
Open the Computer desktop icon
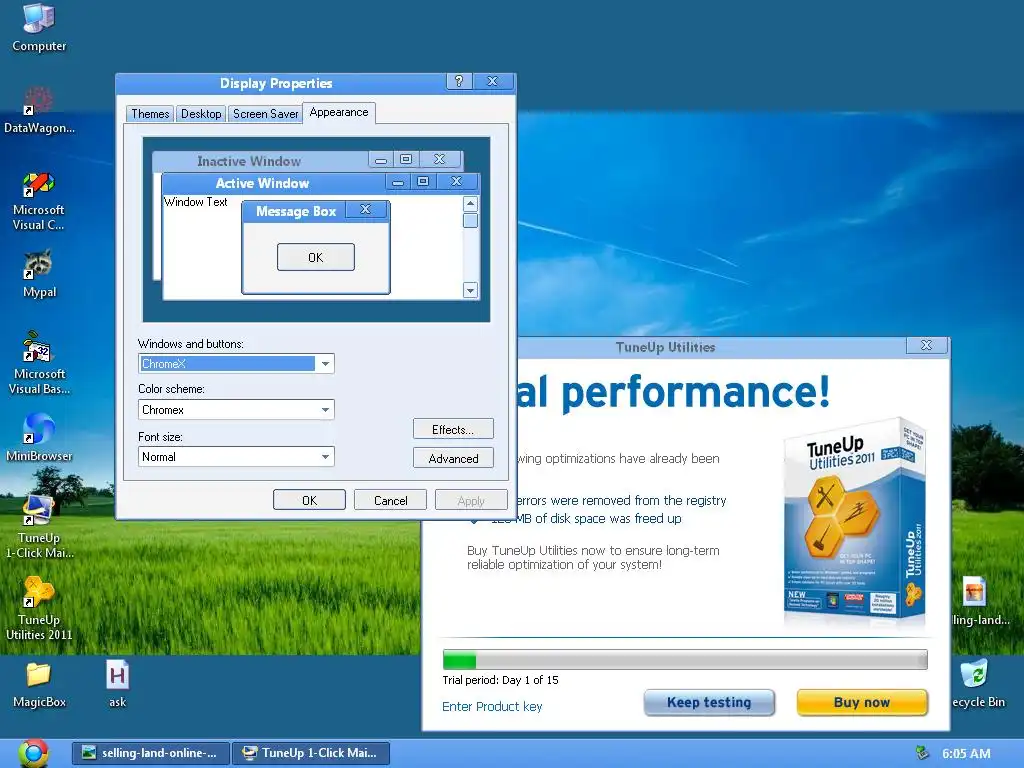point(39,27)
